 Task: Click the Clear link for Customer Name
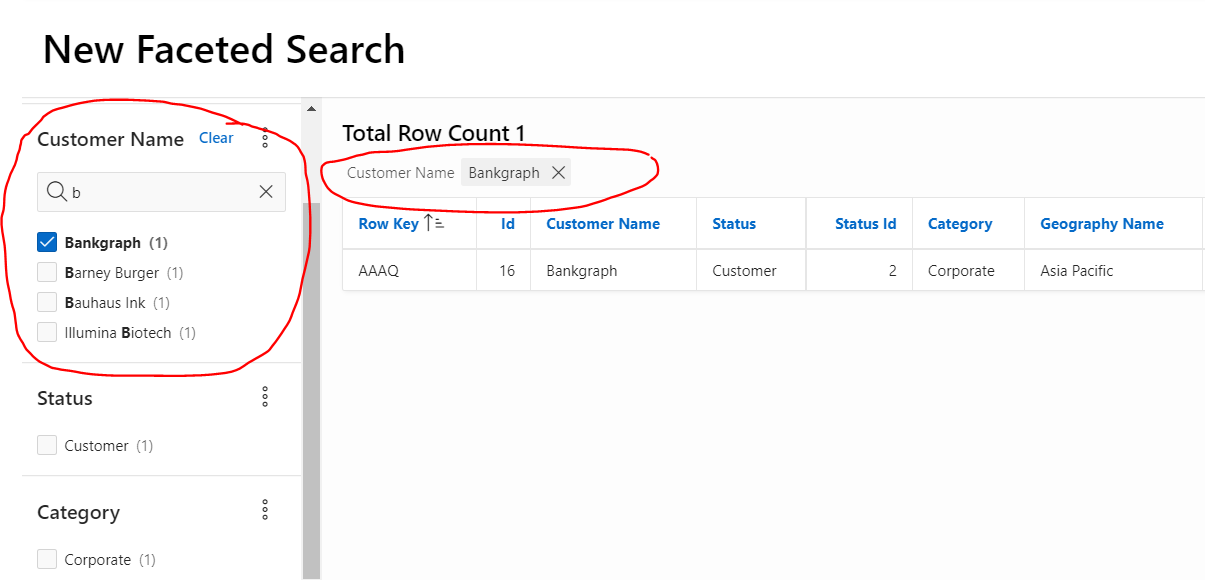216,138
